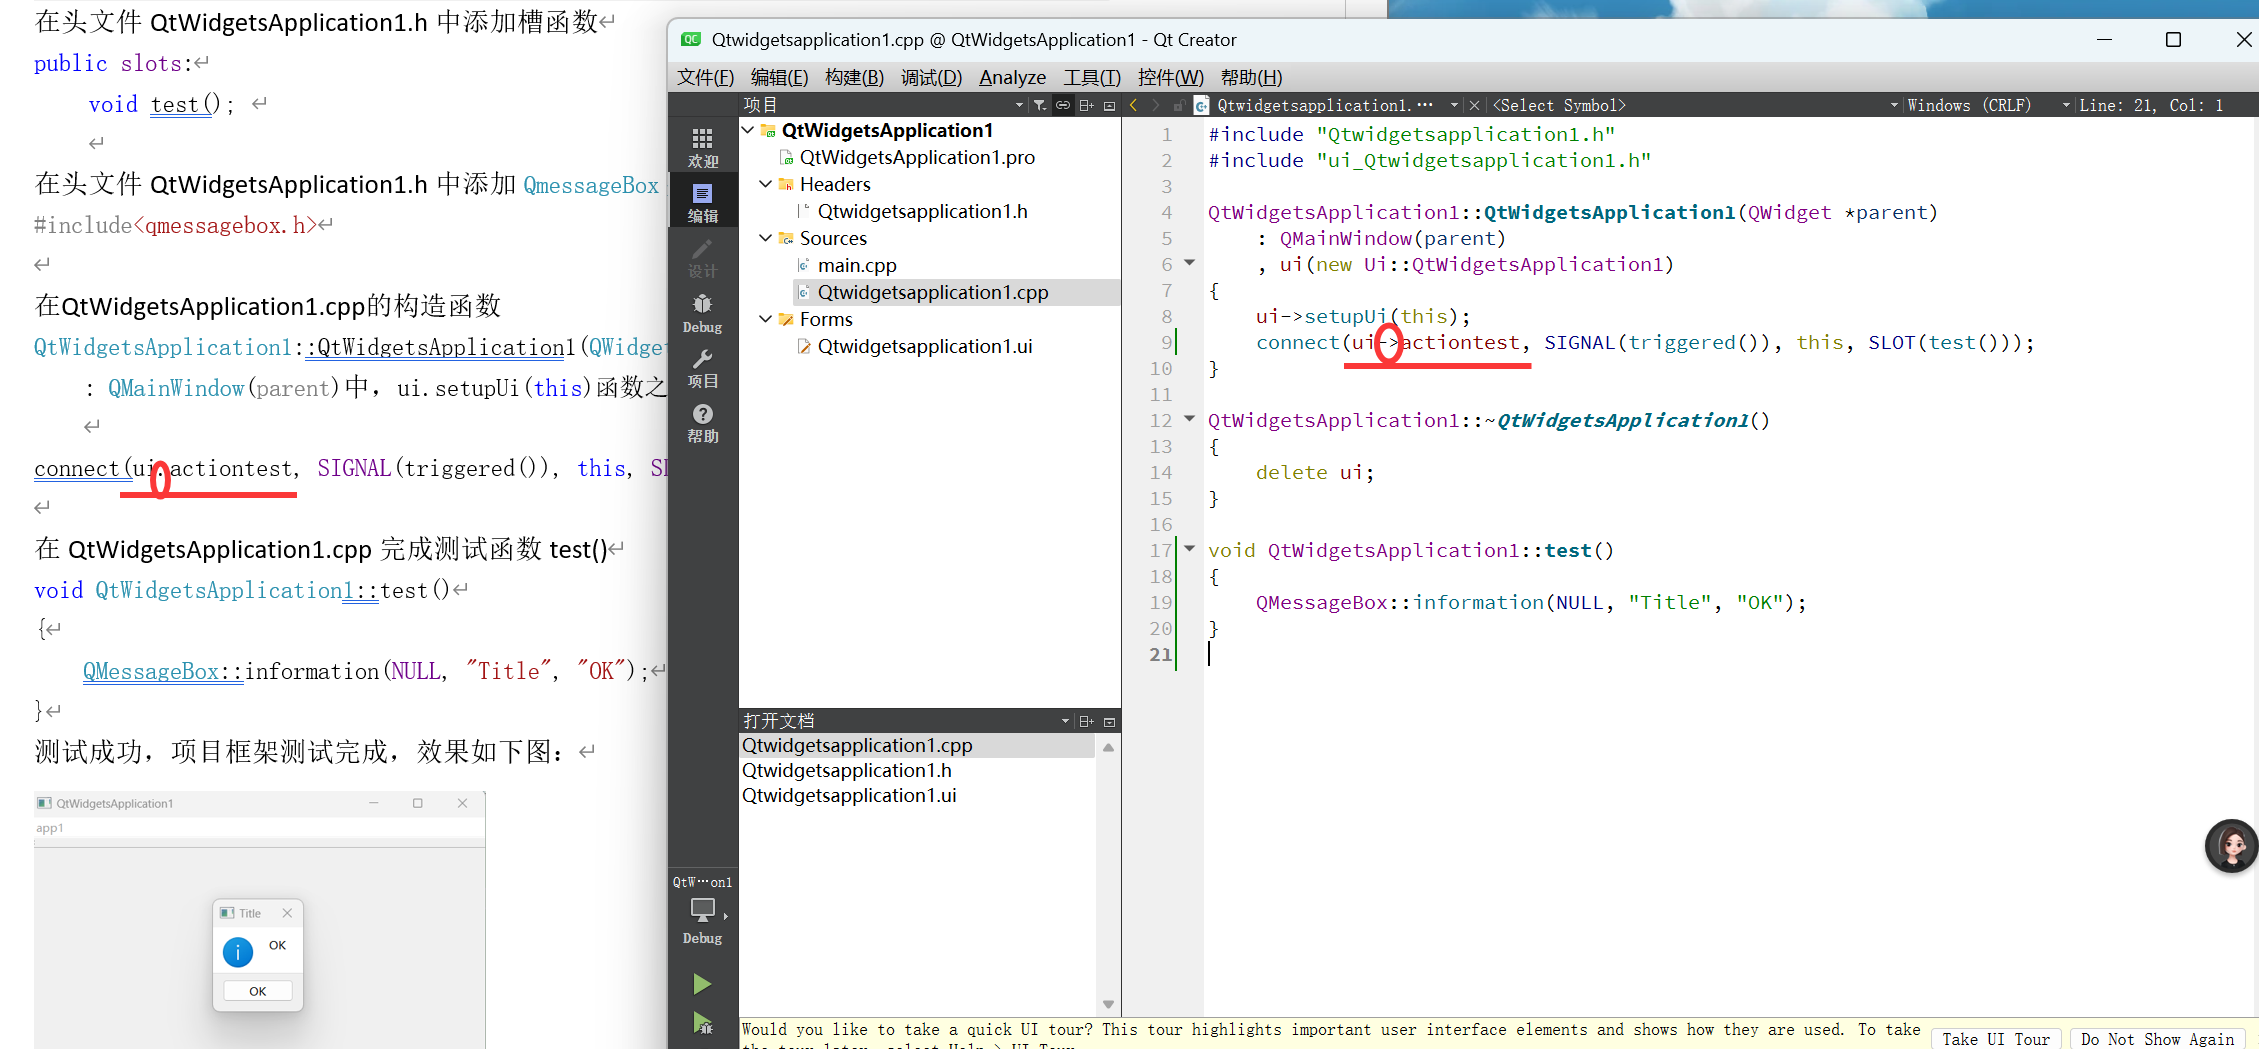Open the 编辑(E) menu
Viewport: 2259px width, 1049px height.
tap(779, 77)
